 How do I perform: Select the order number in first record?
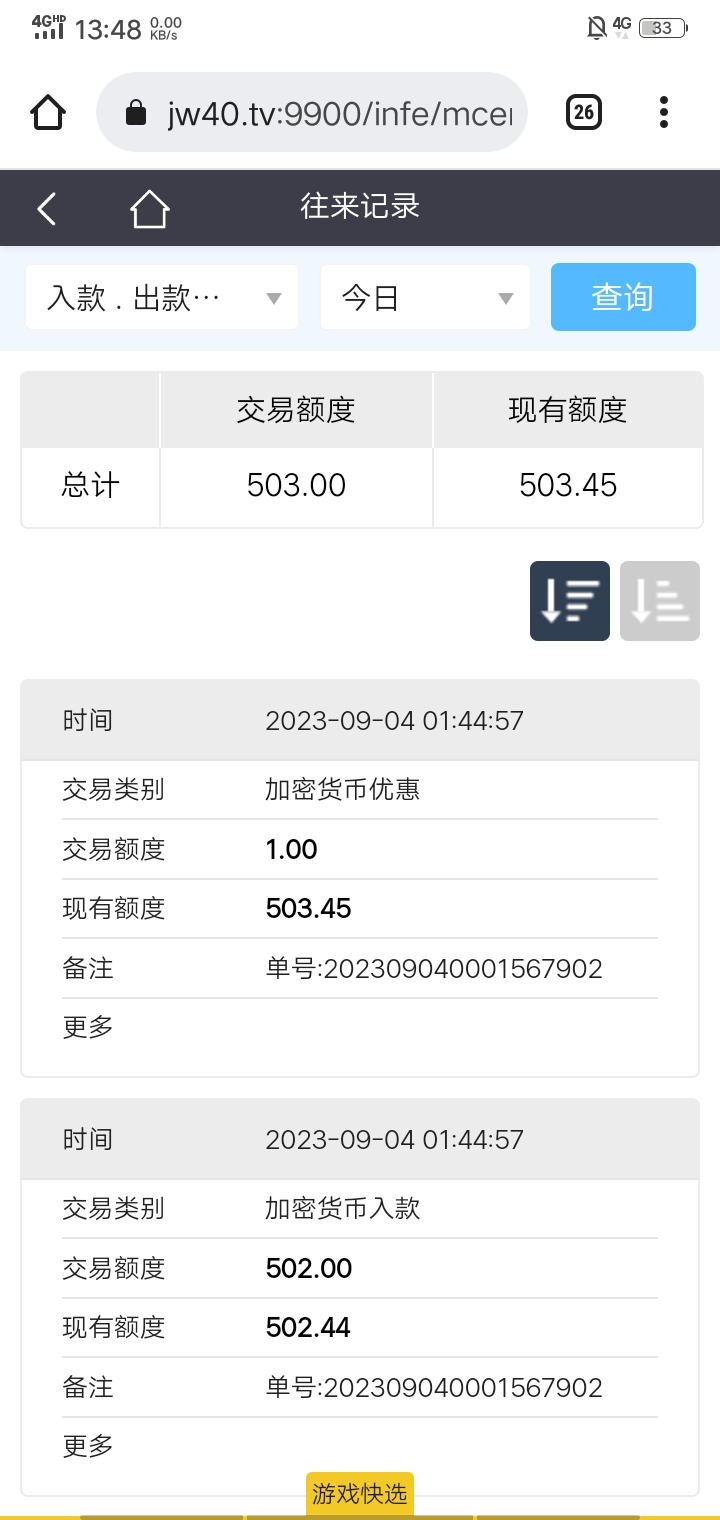coord(434,968)
